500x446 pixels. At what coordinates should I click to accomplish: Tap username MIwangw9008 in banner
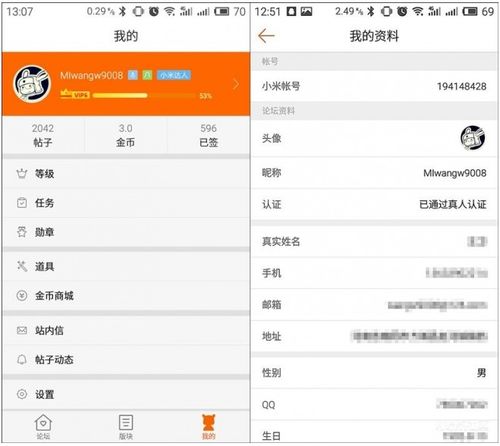(92, 75)
